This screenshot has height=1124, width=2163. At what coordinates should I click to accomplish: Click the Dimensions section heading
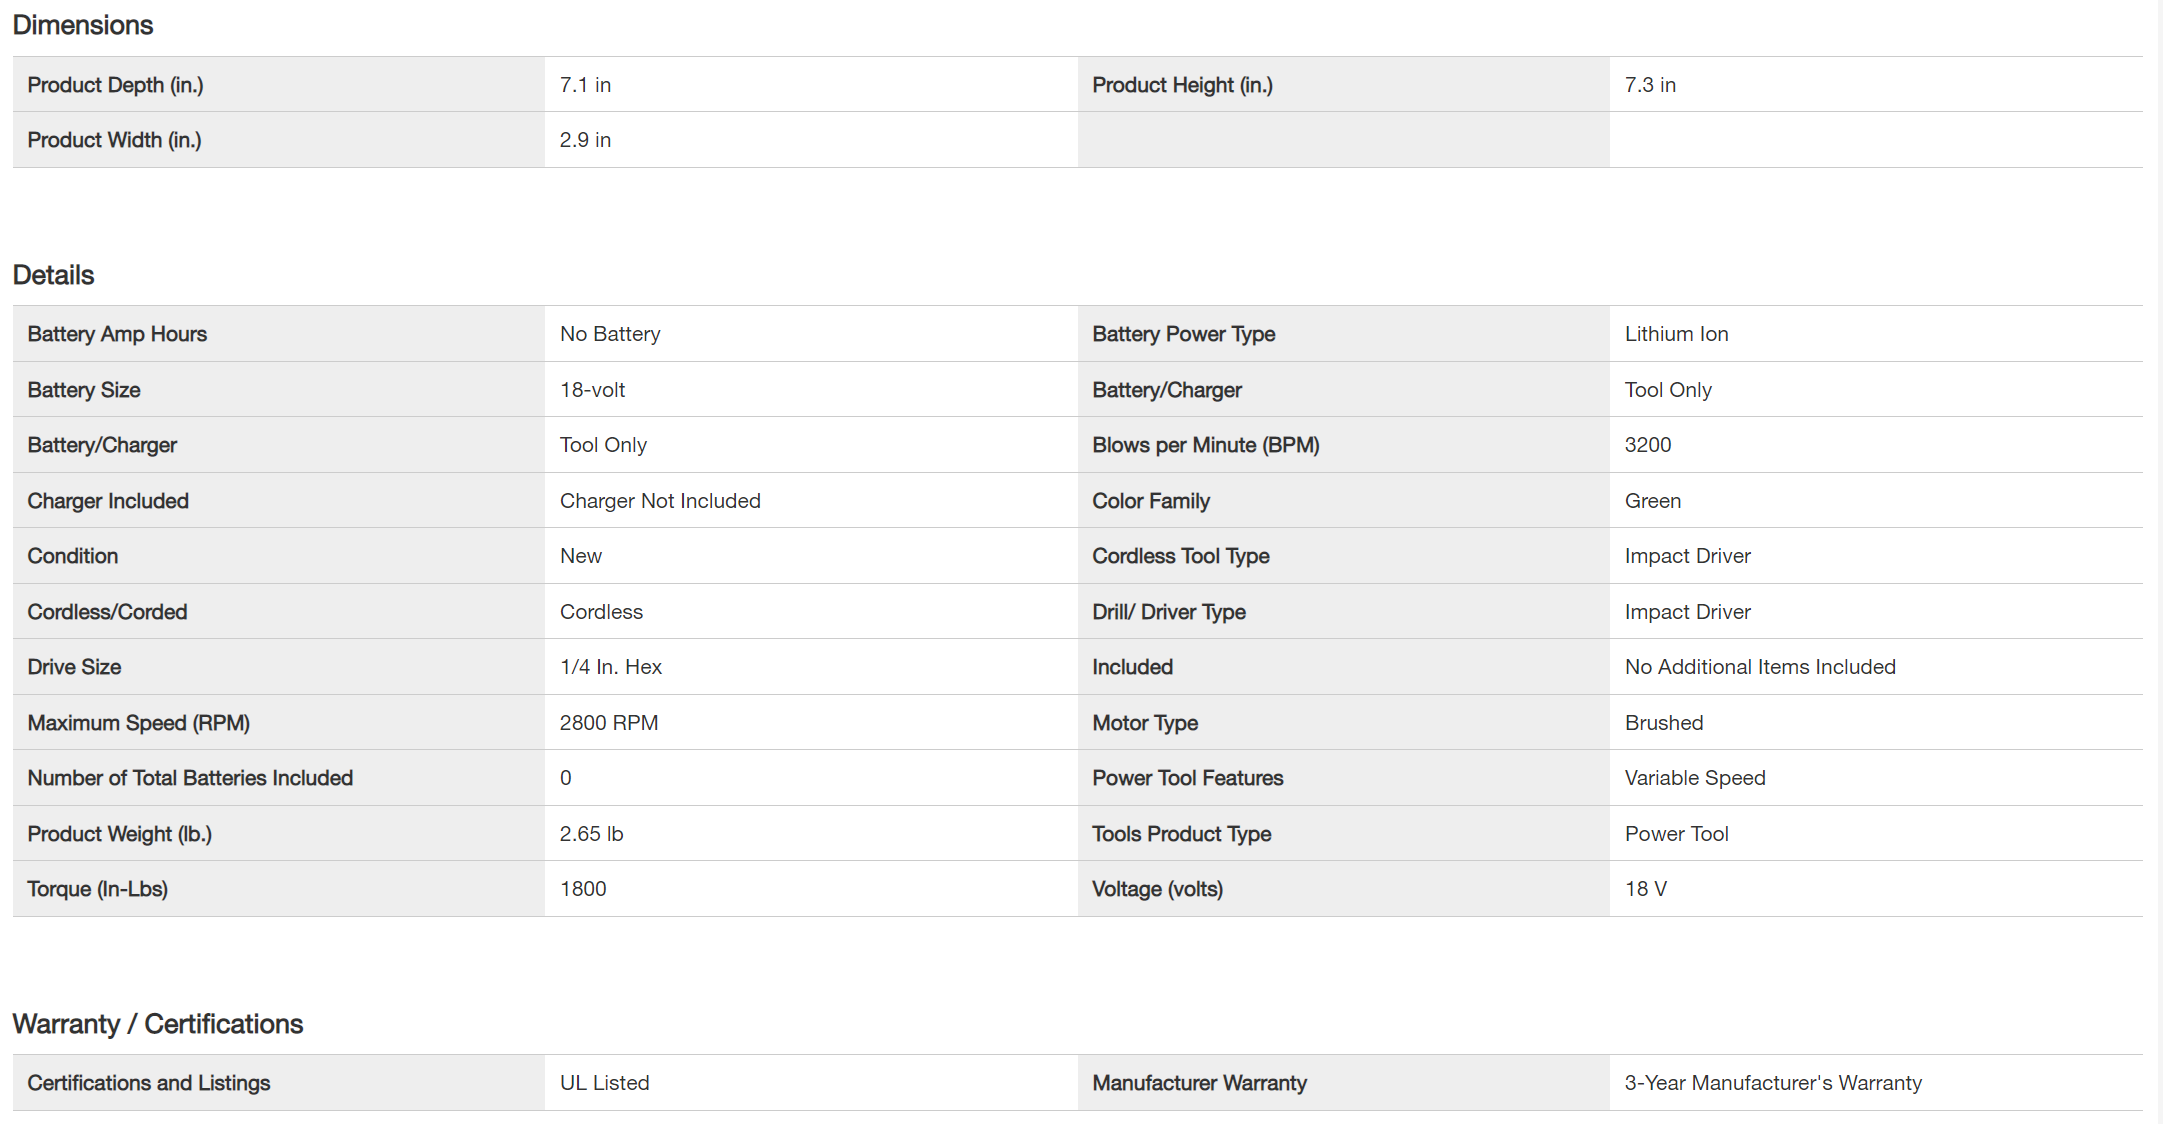click(x=83, y=25)
